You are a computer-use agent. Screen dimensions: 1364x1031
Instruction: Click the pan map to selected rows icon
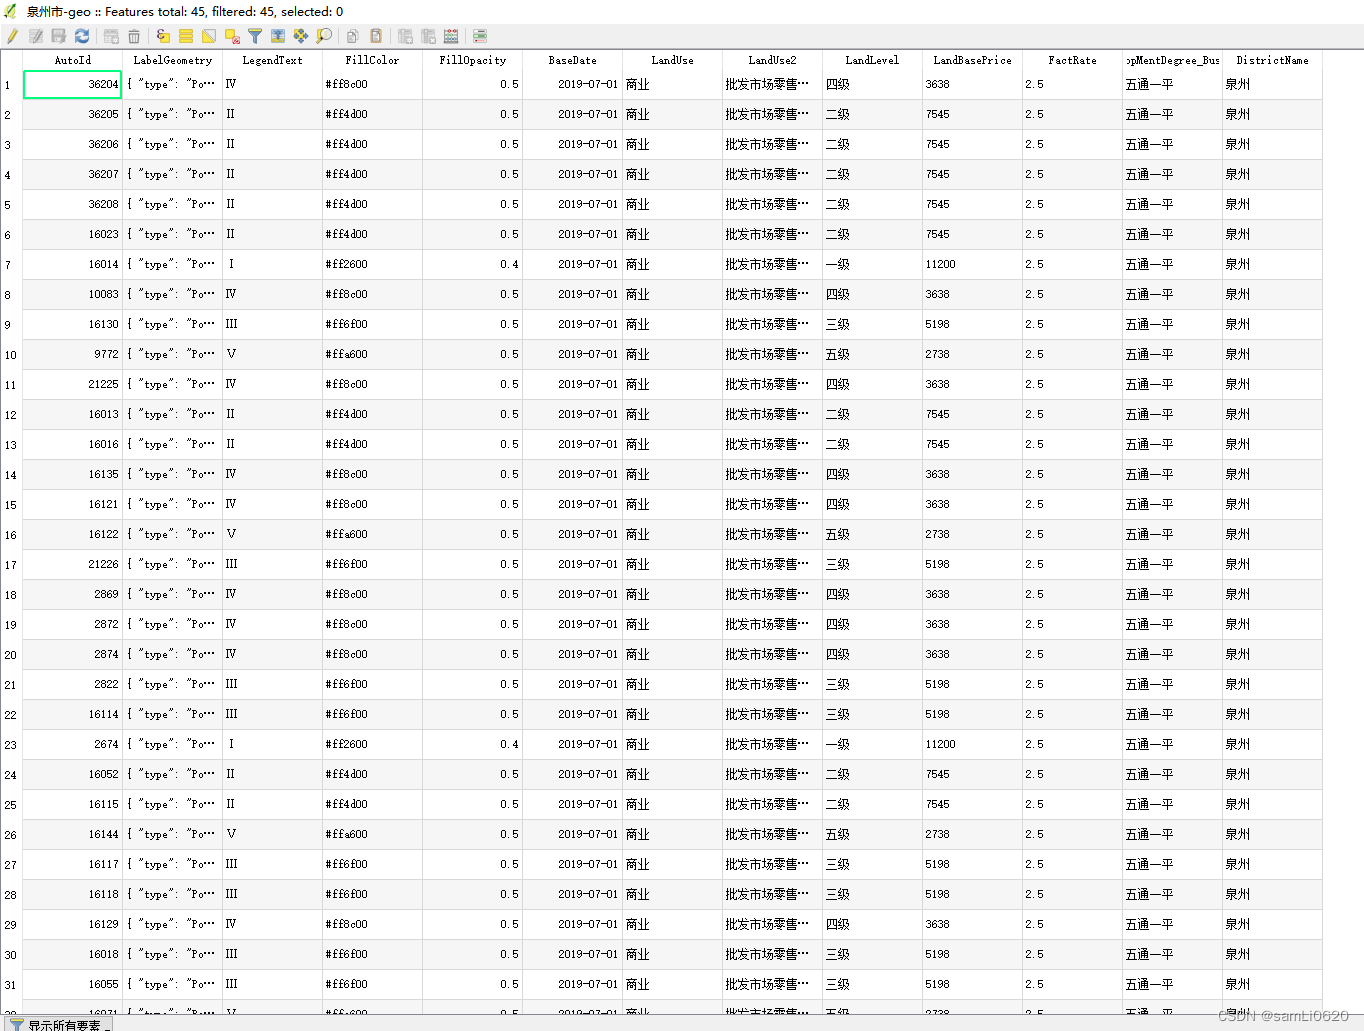pyautogui.click(x=301, y=36)
